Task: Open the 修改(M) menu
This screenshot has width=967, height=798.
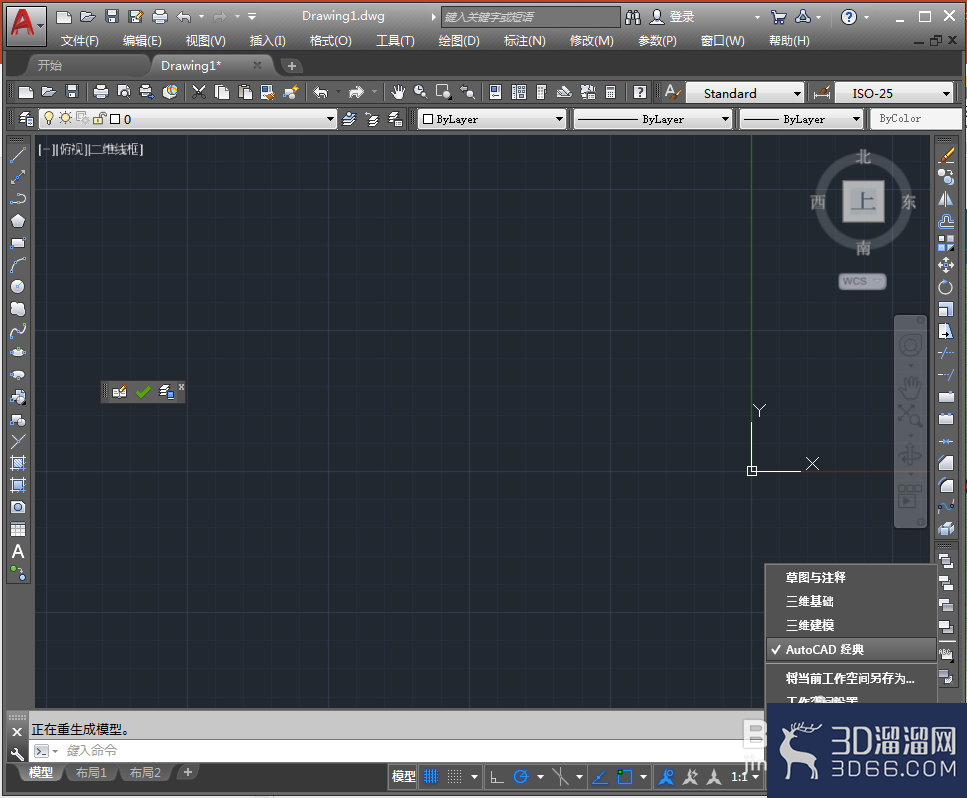Action: click(x=591, y=41)
